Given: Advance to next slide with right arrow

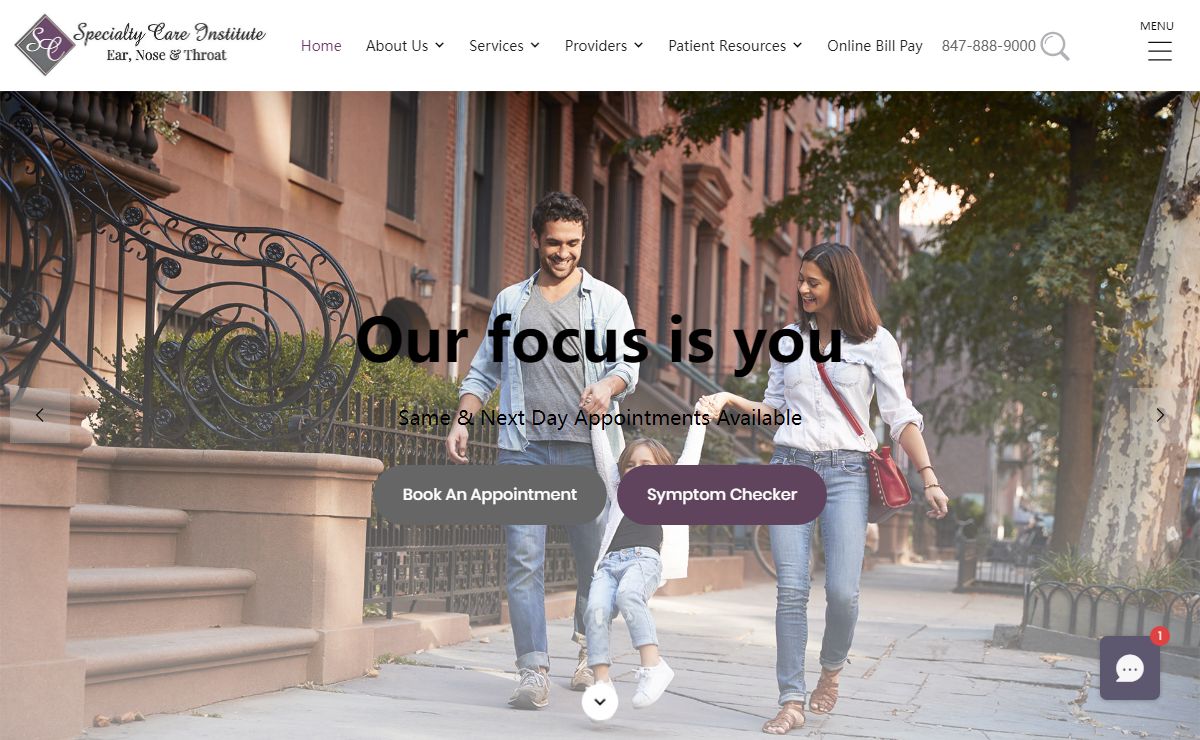Looking at the screenshot, I should 1160,415.
